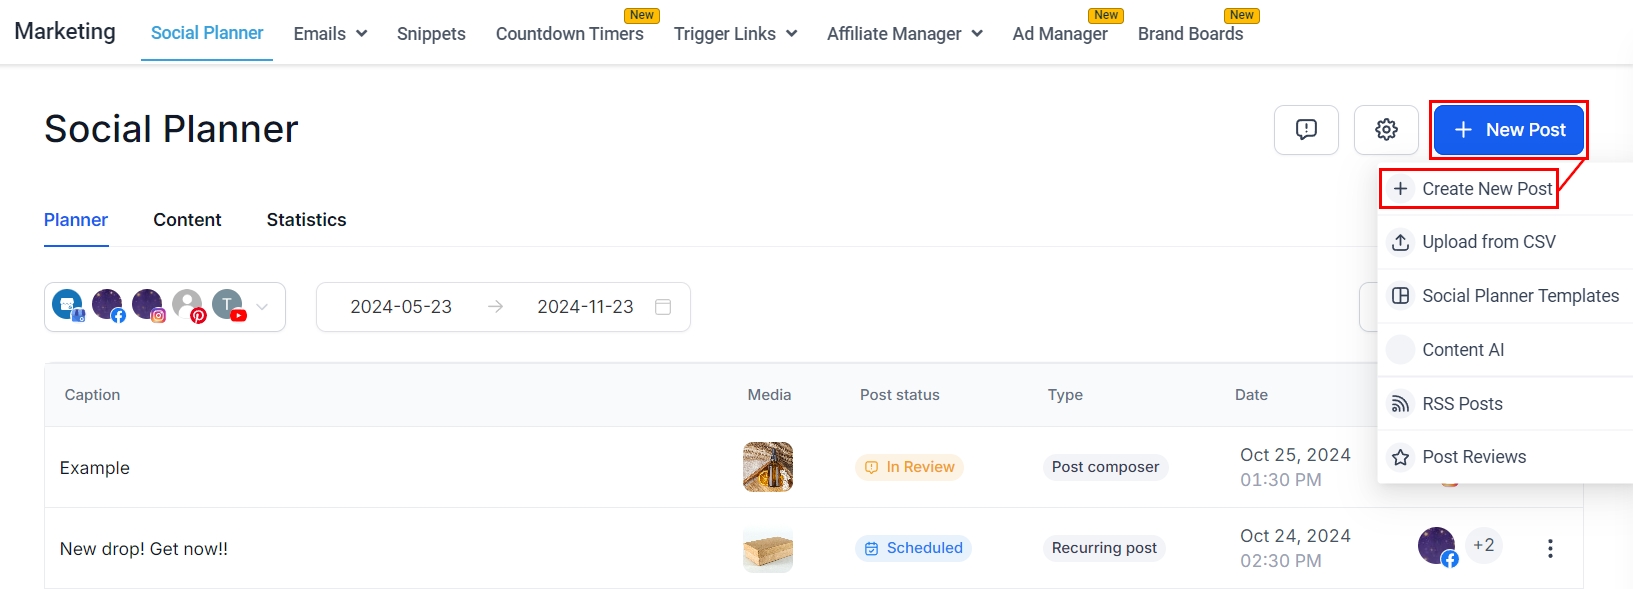Viewport: 1633px width, 589px height.
Task: Expand the social accounts selector chevron
Action: [262, 307]
